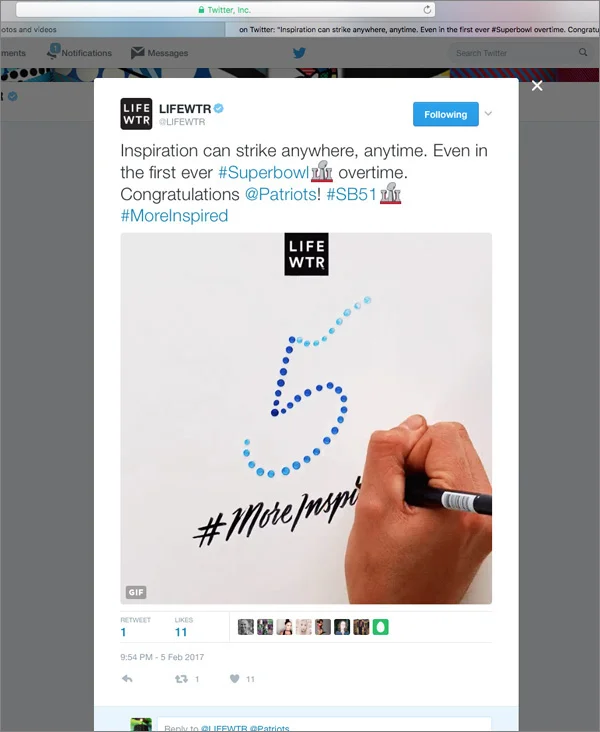Expand the chevron menu next to Following
Image resolution: width=600 pixels, height=732 pixels.
click(488, 113)
